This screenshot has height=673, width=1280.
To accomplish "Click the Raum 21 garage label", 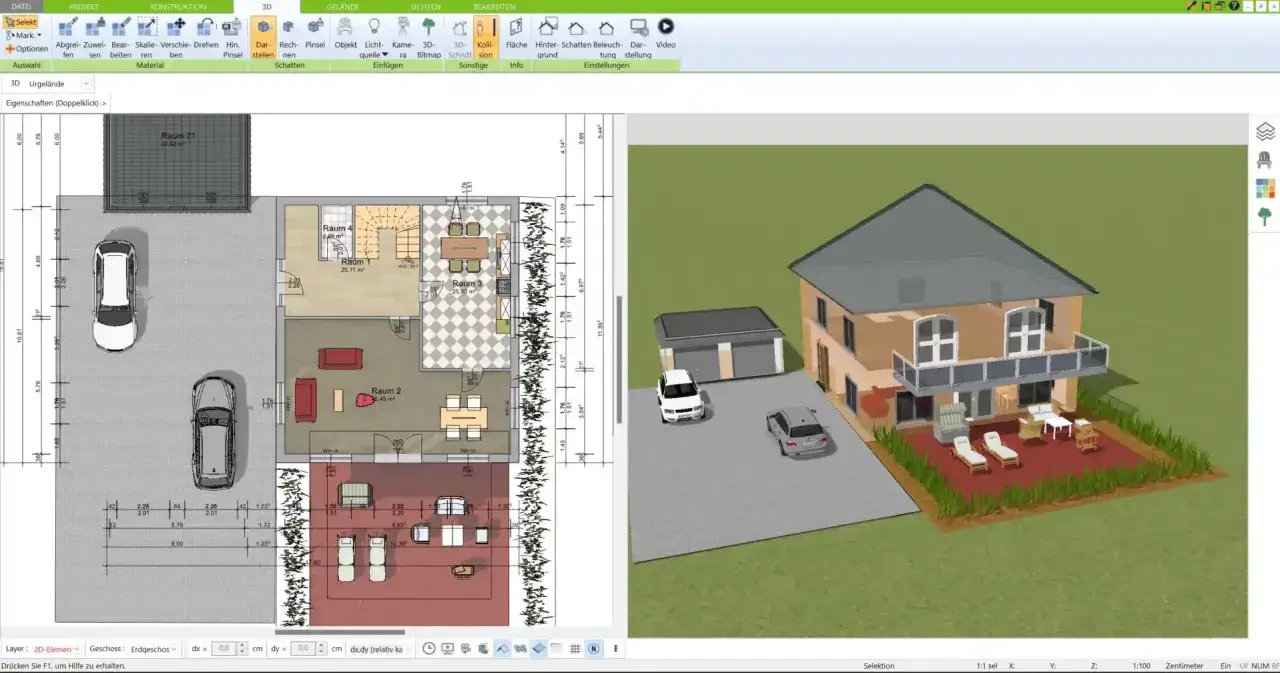I will 178,134.
